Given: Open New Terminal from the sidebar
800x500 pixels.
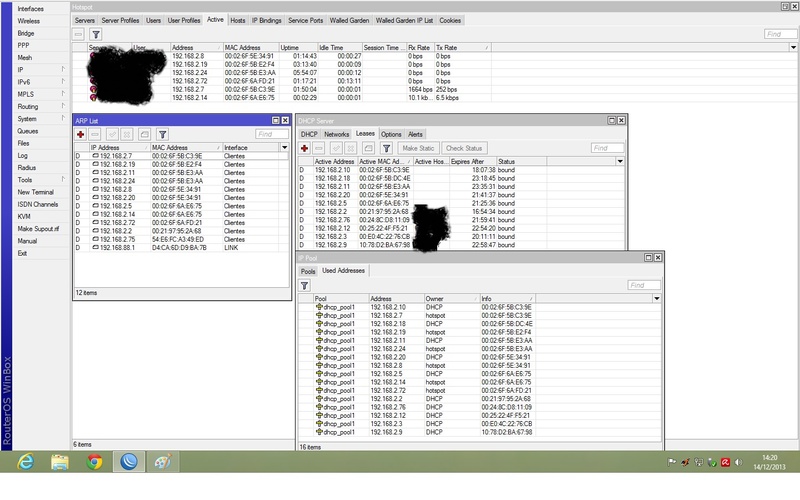Looking at the screenshot, I should click(35, 192).
